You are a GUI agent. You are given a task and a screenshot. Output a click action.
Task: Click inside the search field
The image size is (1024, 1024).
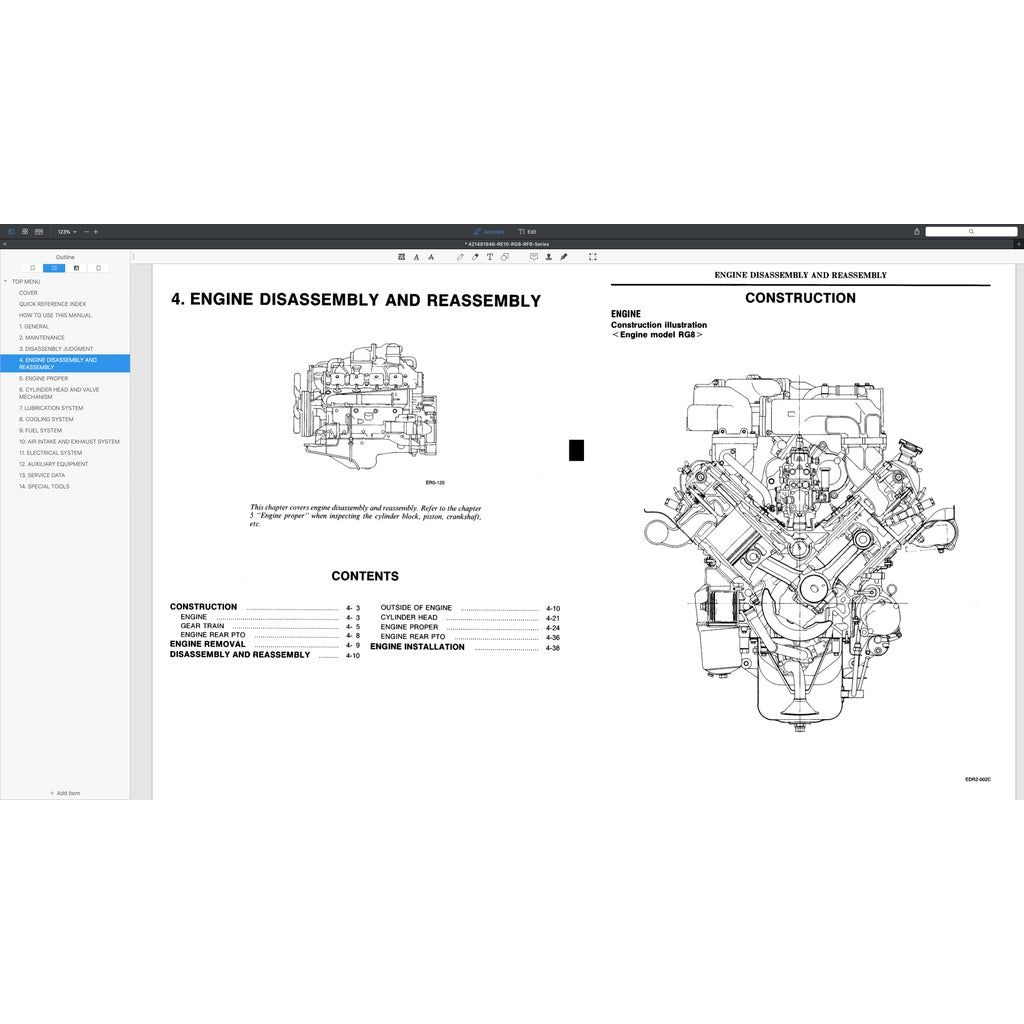point(972,231)
